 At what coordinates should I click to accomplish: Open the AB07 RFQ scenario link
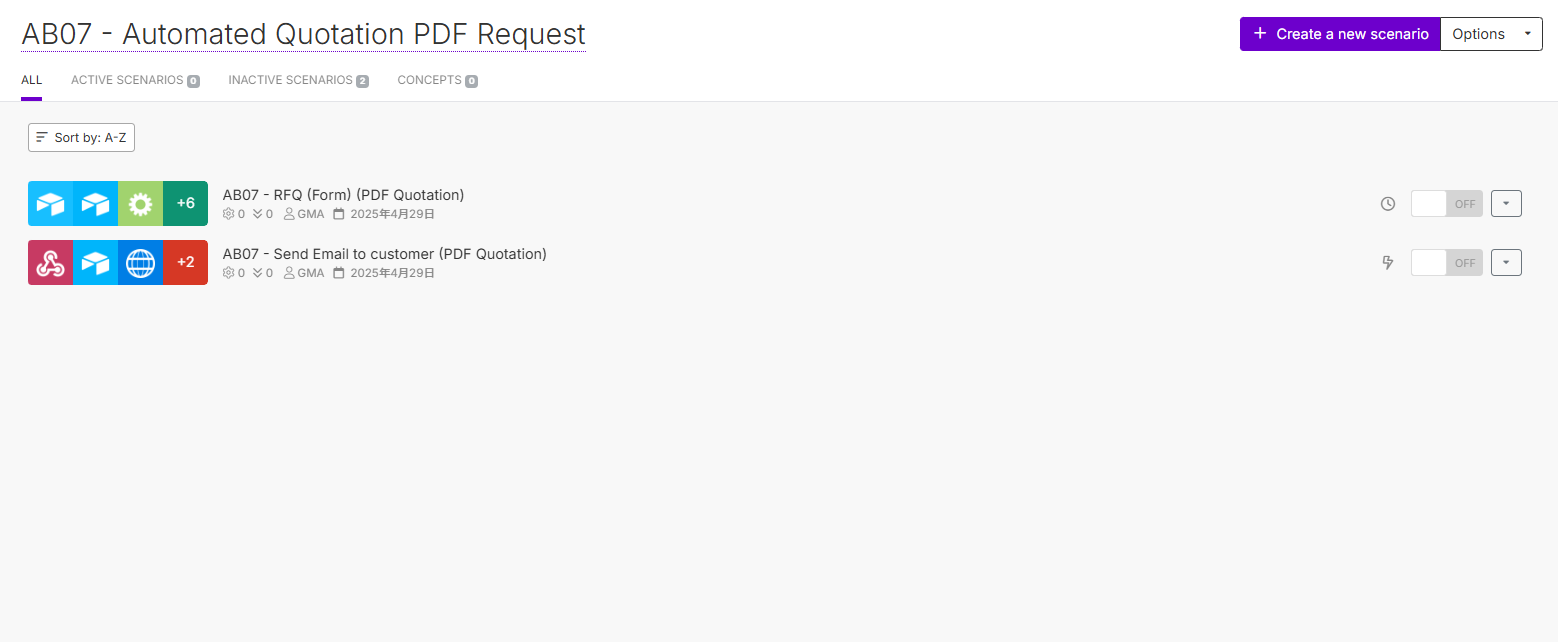click(x=343, y=194)
